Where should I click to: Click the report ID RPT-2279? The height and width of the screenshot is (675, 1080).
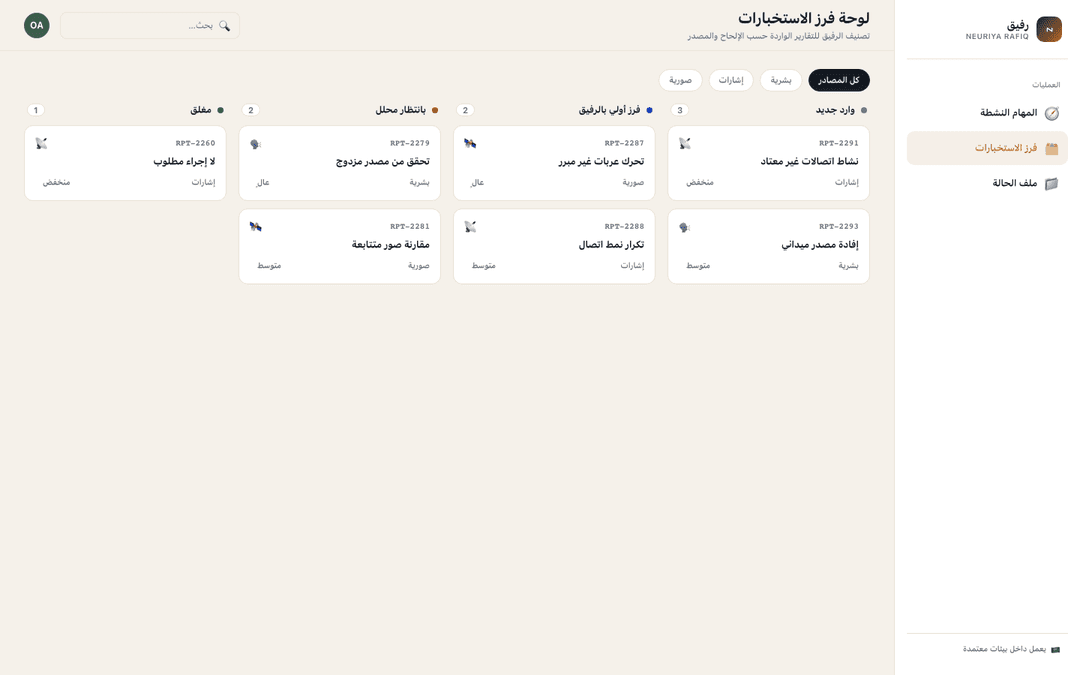coord(410,143)
